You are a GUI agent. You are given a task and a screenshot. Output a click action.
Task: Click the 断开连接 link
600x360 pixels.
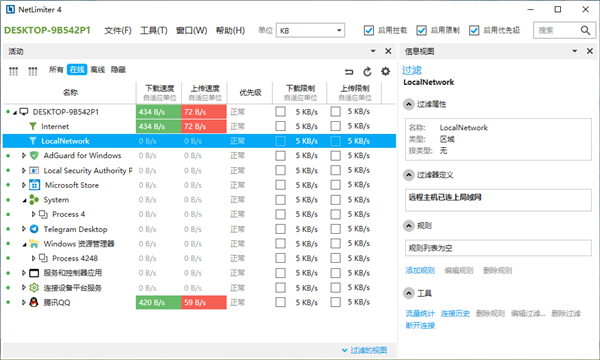pyautogui.click(x=420, y=326)
